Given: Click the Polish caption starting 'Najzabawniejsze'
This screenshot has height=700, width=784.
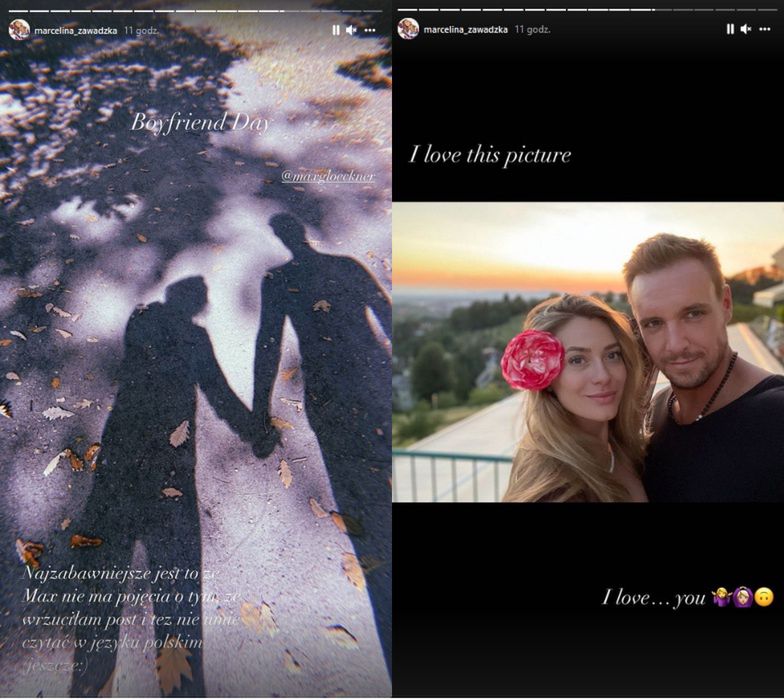Looking at the screenshot, I should pyautogui.click(x=131, y=620).
